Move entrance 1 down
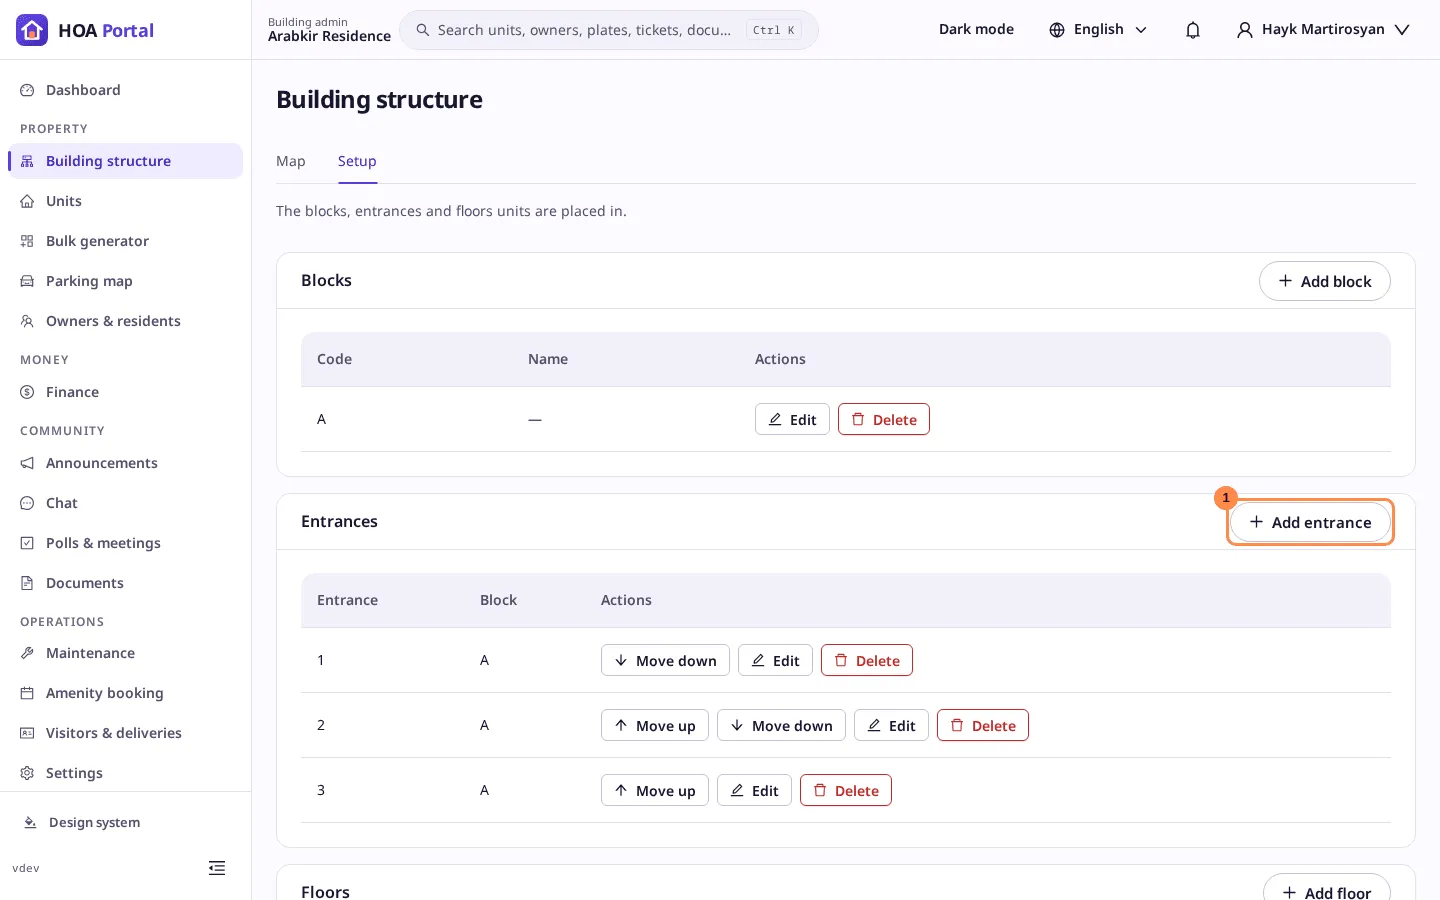1440x900 pixels. click(665, 660)
